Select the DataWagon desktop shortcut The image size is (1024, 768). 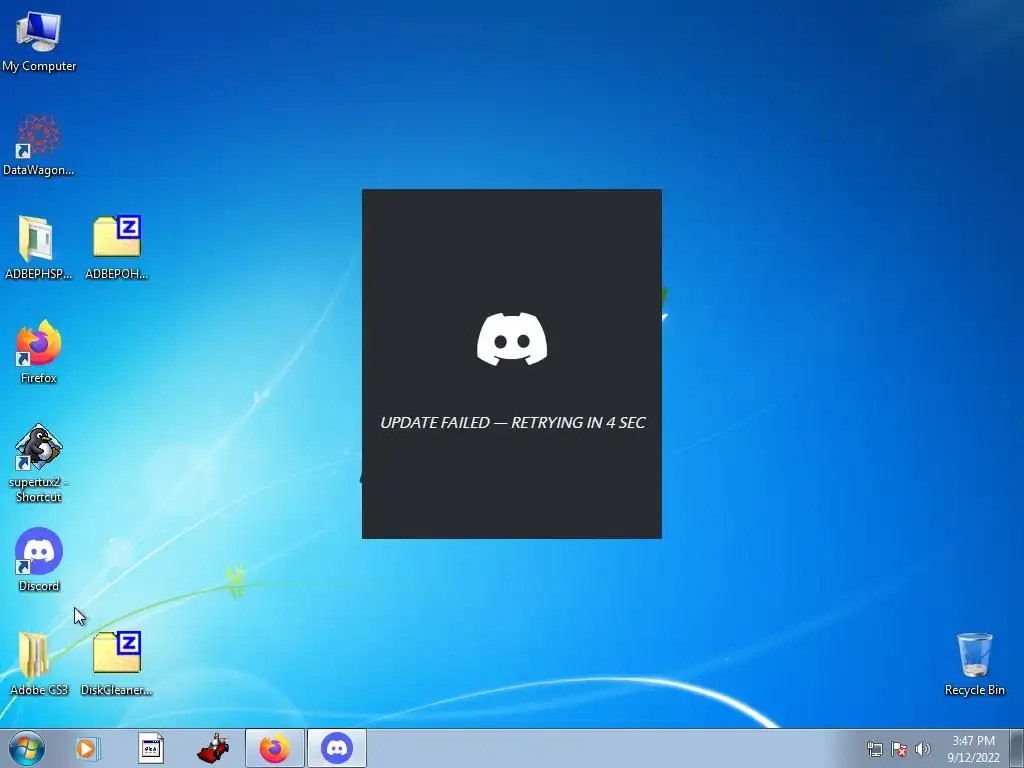(39, 145)
